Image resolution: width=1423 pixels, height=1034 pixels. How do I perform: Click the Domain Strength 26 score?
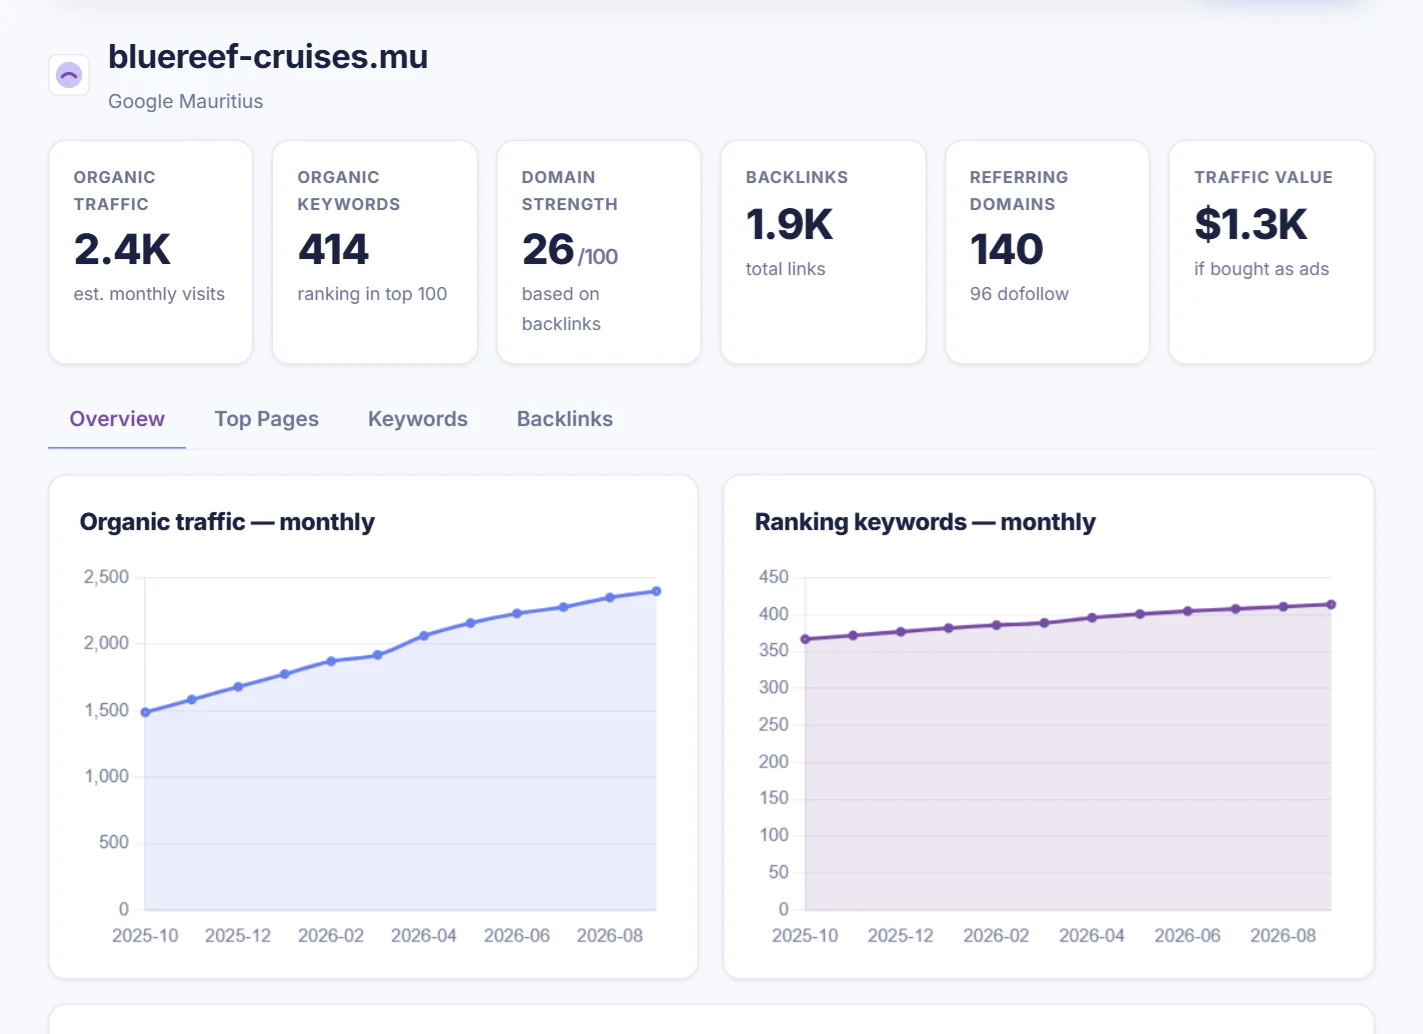tap(548, 250)
